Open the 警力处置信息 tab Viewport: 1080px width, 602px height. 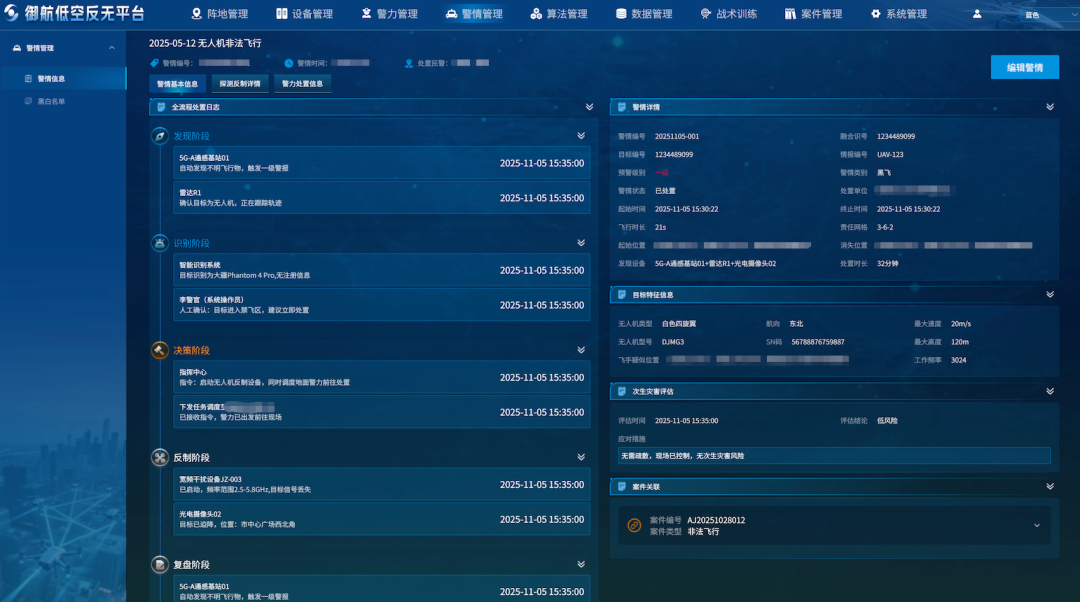302,84
